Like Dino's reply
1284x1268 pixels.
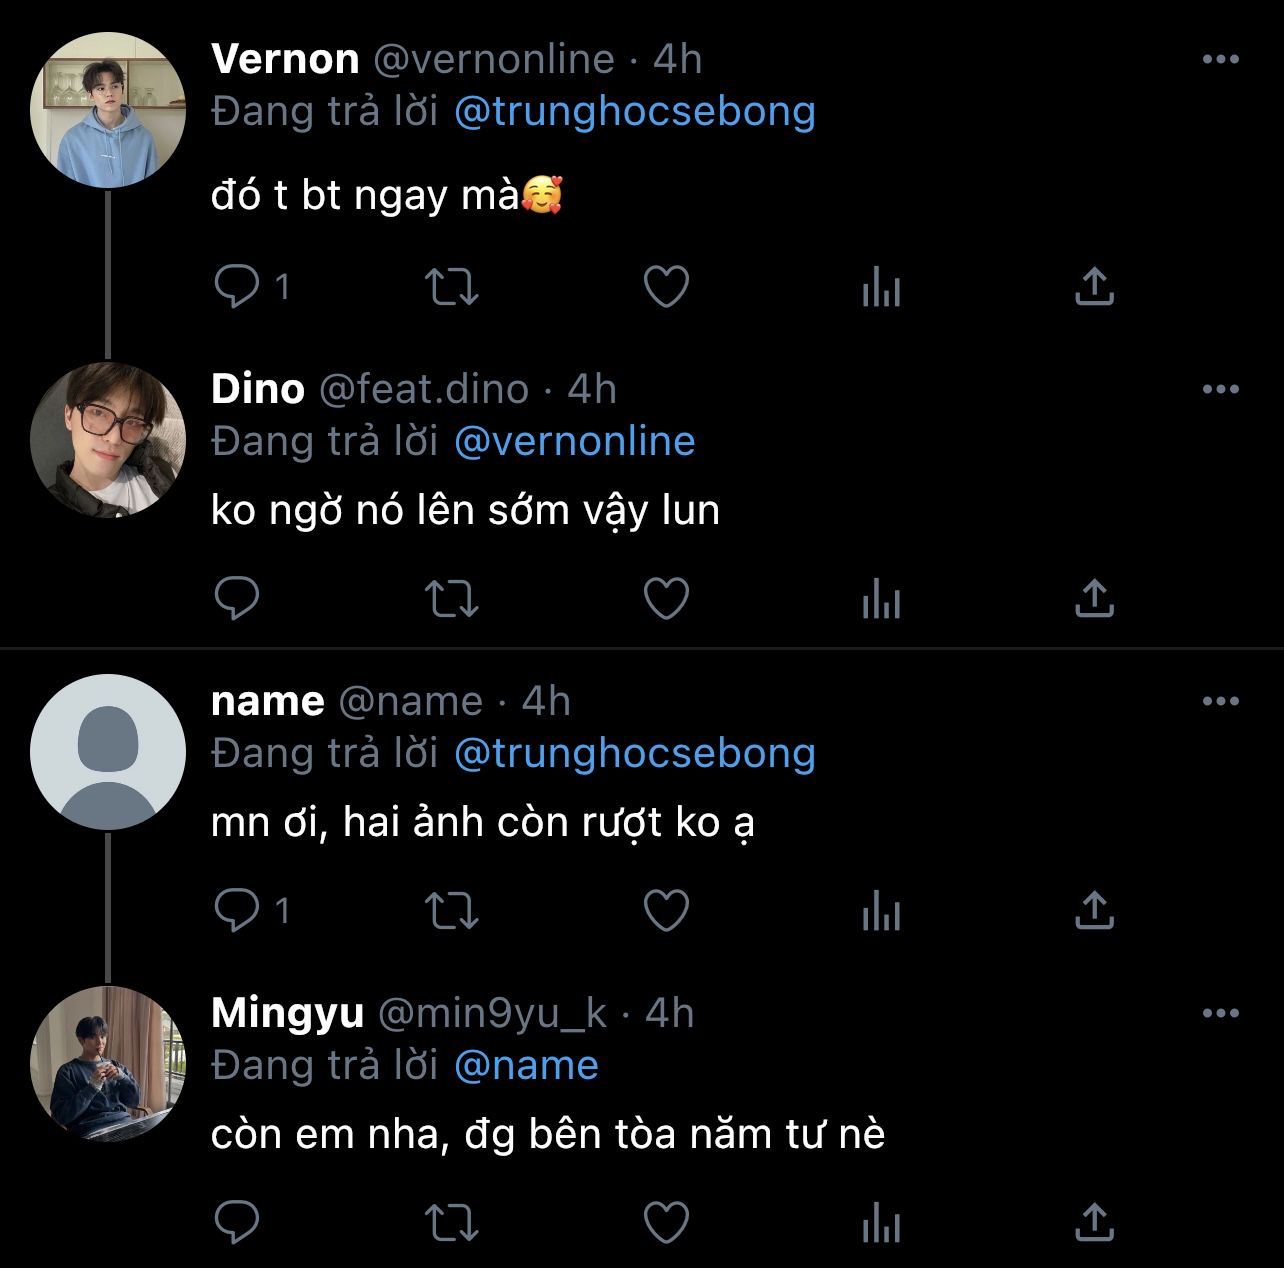(x=666, y=599)
